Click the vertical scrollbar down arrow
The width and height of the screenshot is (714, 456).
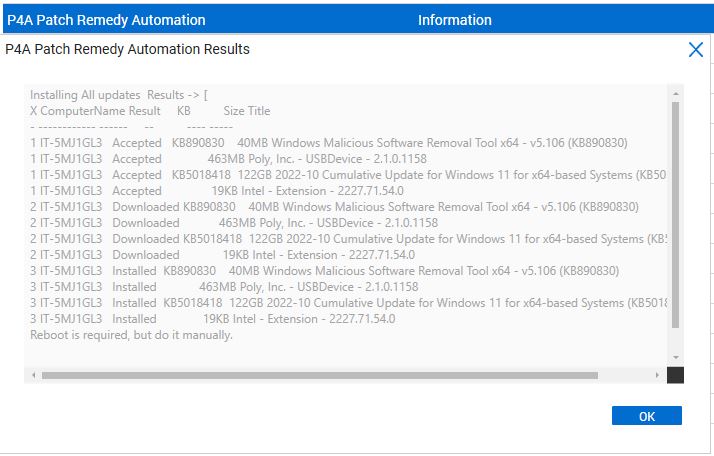coord(675,357)
